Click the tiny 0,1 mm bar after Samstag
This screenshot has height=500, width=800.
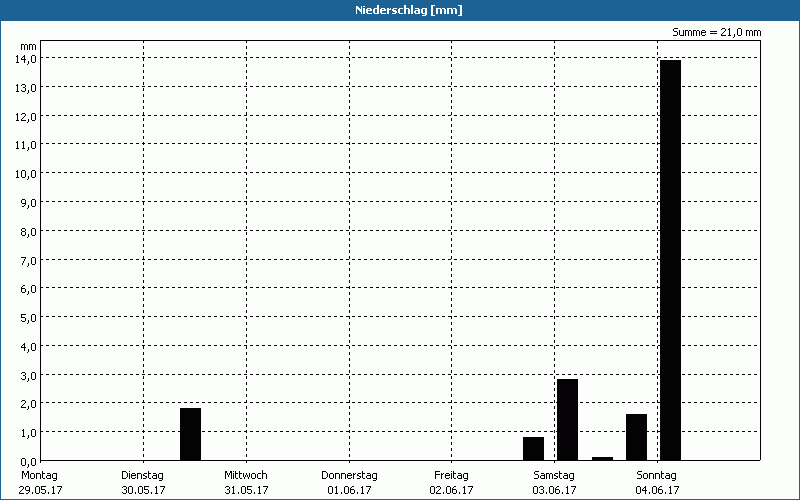tap(602, 459)
